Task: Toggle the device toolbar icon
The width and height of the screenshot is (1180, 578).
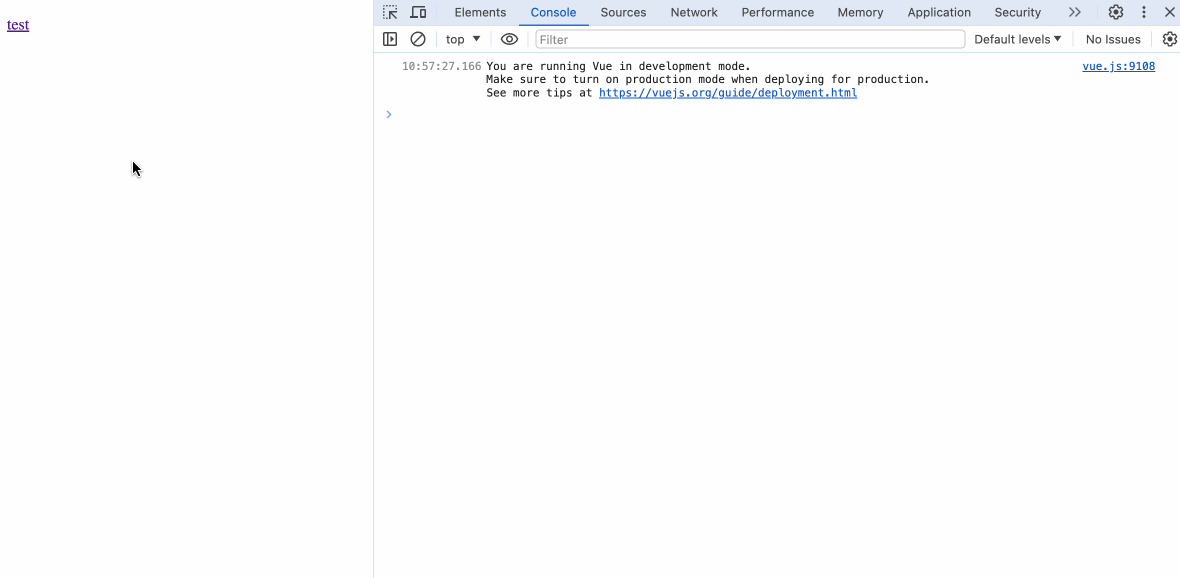Action: click(x=418, y=12)
